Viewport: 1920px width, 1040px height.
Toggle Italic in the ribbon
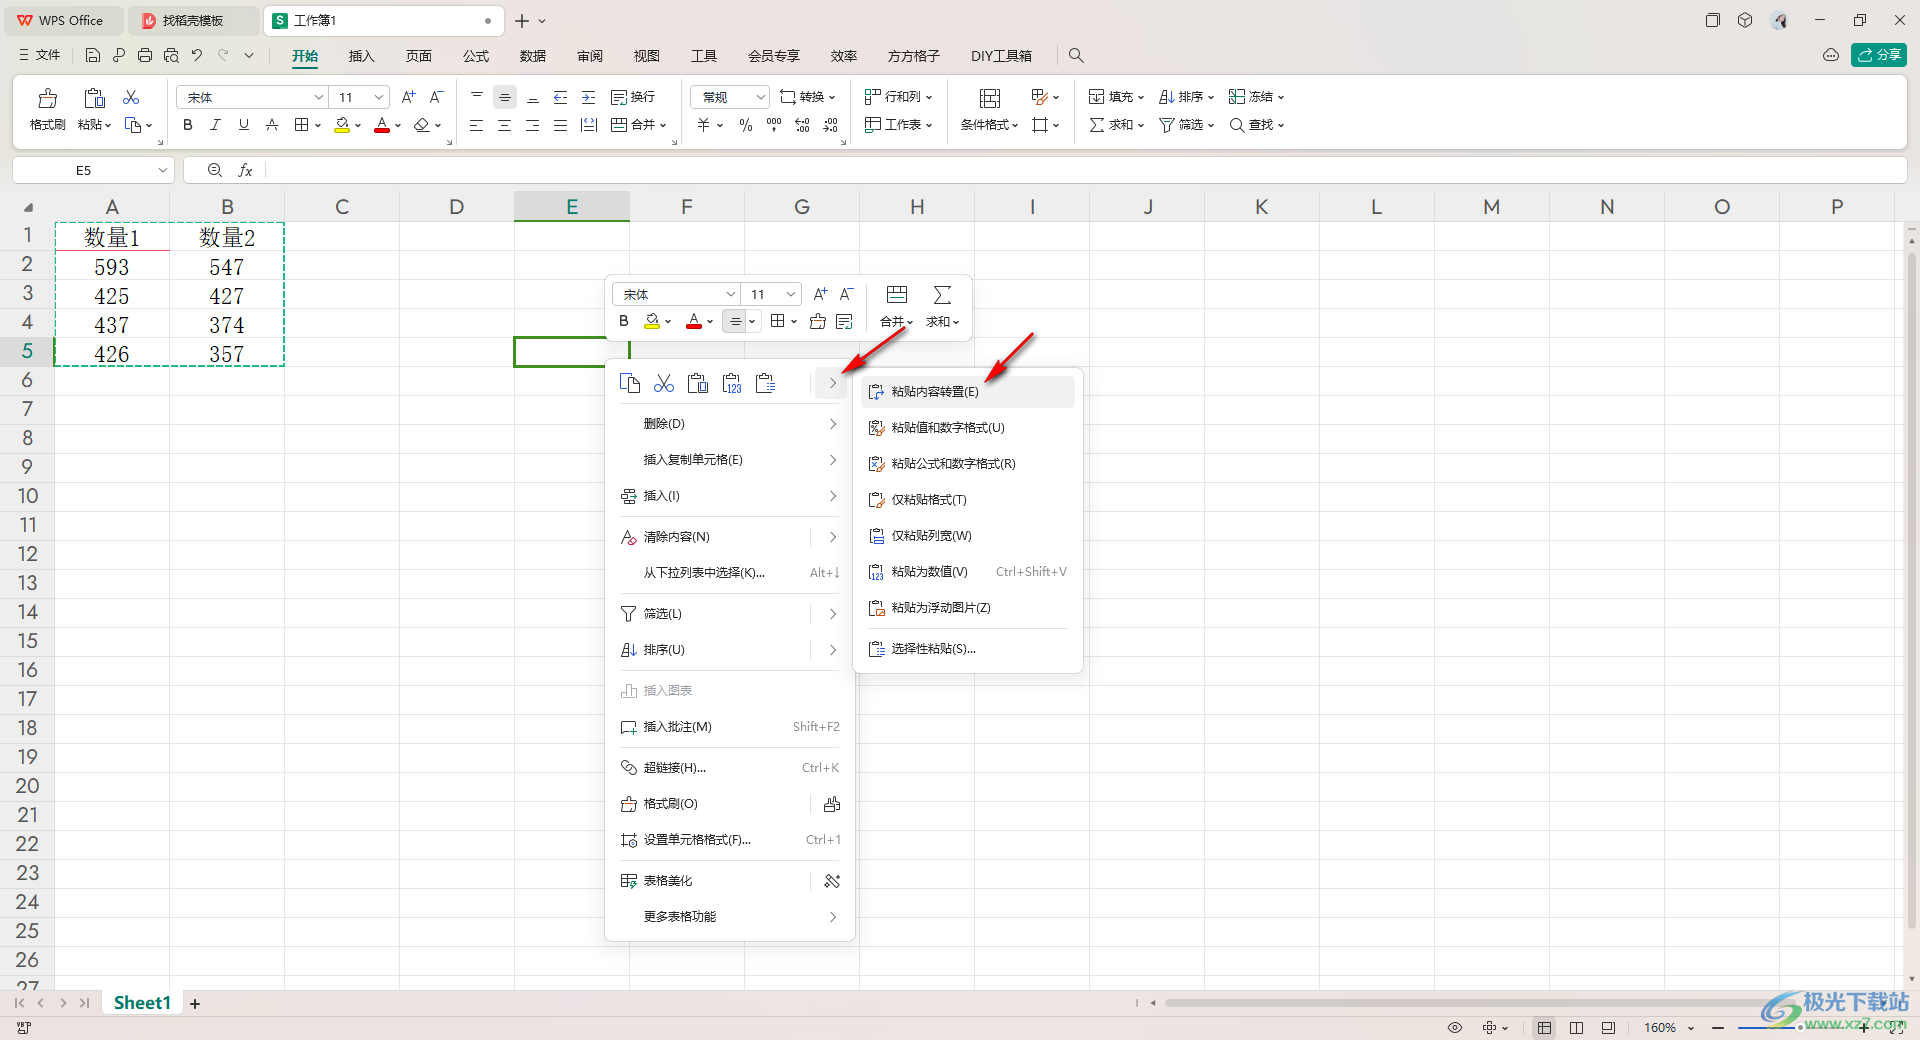point(215,125)
